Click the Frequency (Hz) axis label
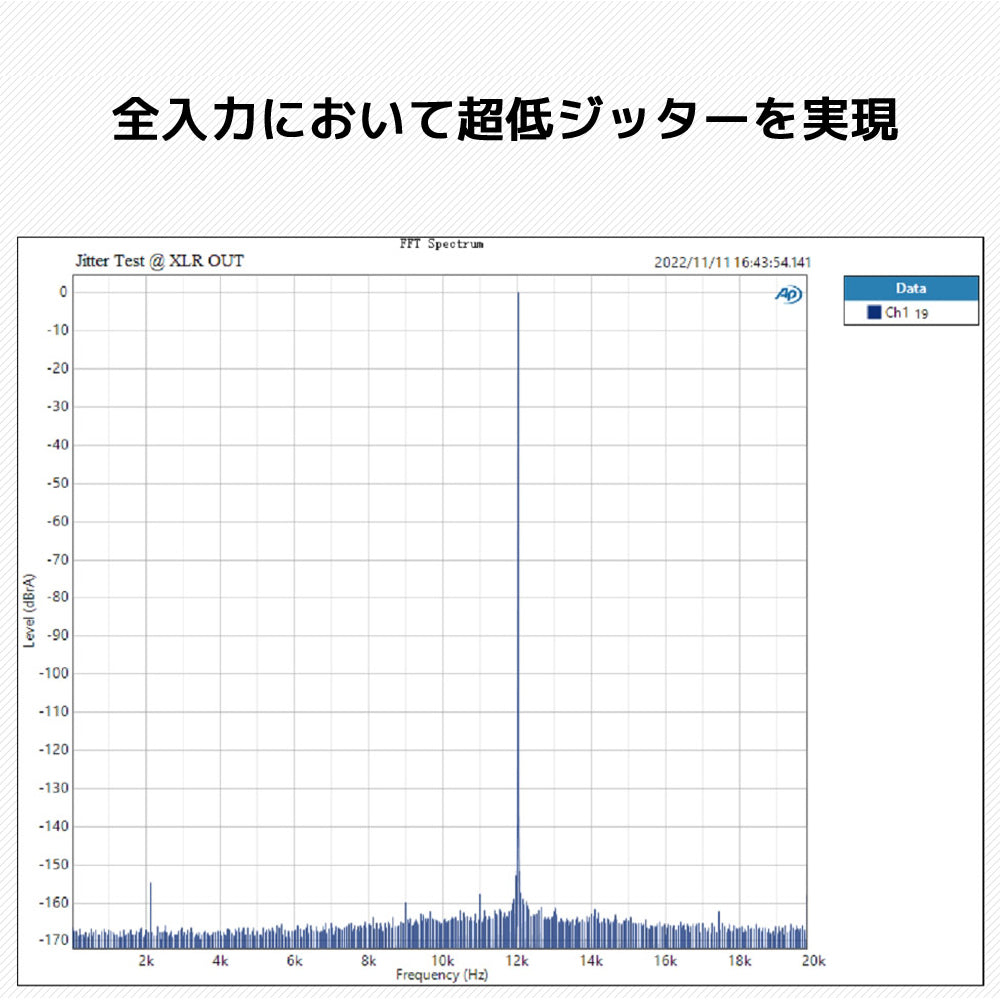 point(442,974)
